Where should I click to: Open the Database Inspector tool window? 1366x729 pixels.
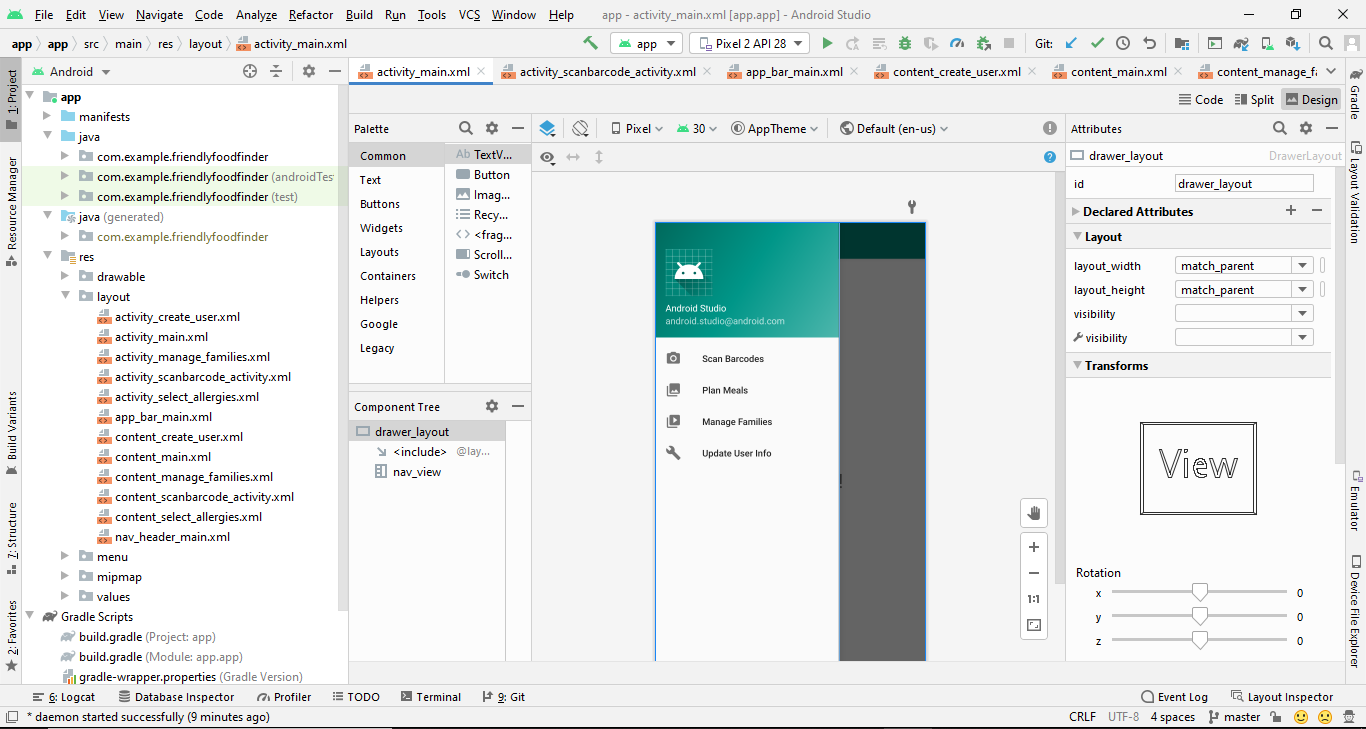click(x=176, y=697)
